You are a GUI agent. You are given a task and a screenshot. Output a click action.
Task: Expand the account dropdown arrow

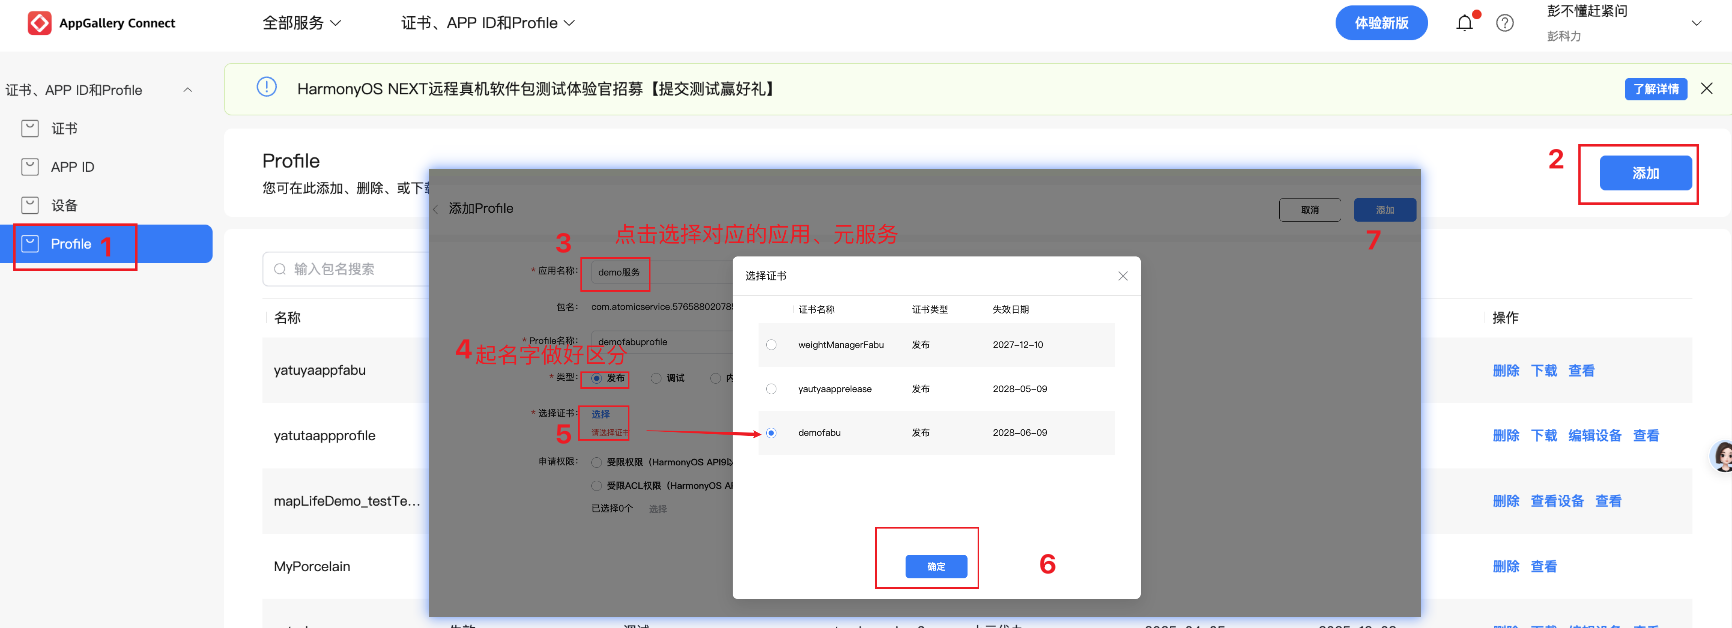[x=1696, y=23]
